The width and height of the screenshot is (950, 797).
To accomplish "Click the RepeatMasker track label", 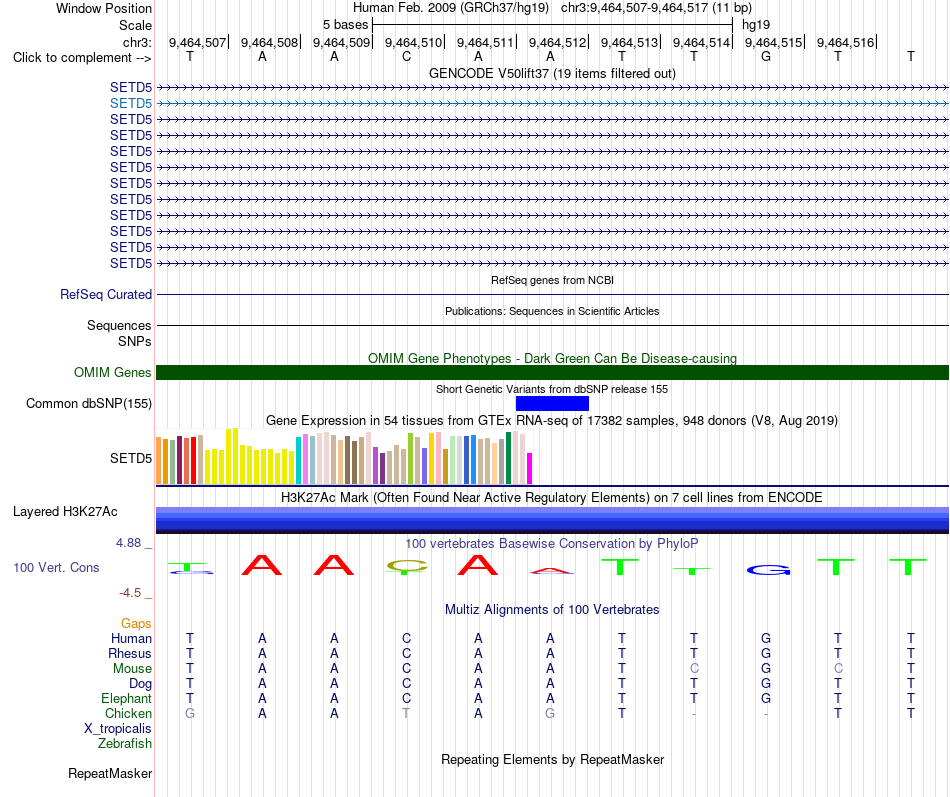I will (x=110, y=774).
